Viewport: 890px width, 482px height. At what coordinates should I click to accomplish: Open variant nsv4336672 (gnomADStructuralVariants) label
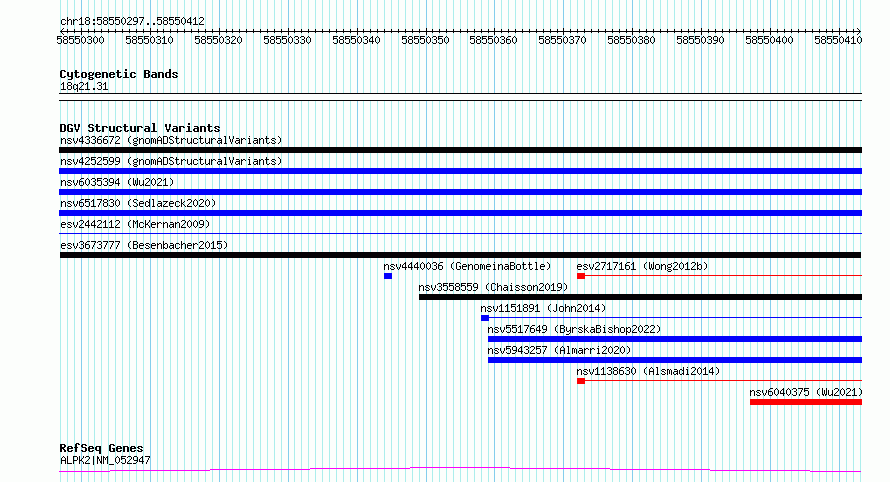171,140
